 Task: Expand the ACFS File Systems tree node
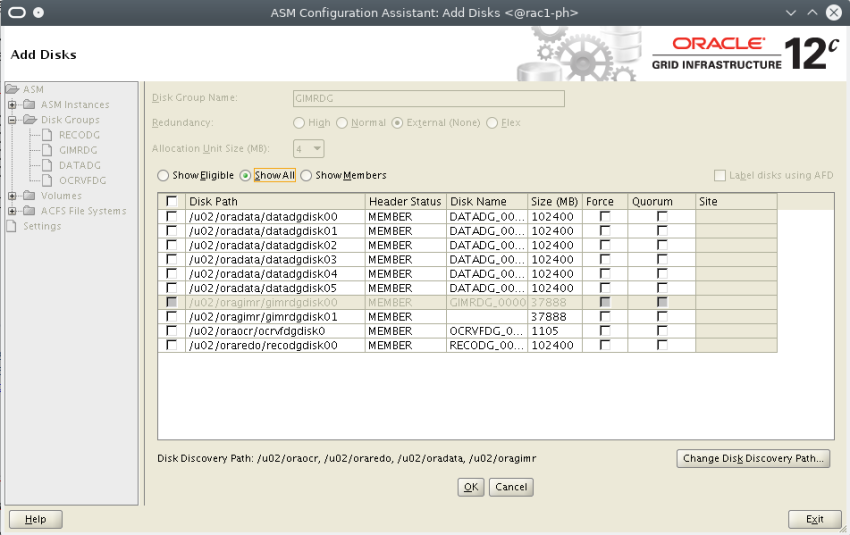click(12, 210)
